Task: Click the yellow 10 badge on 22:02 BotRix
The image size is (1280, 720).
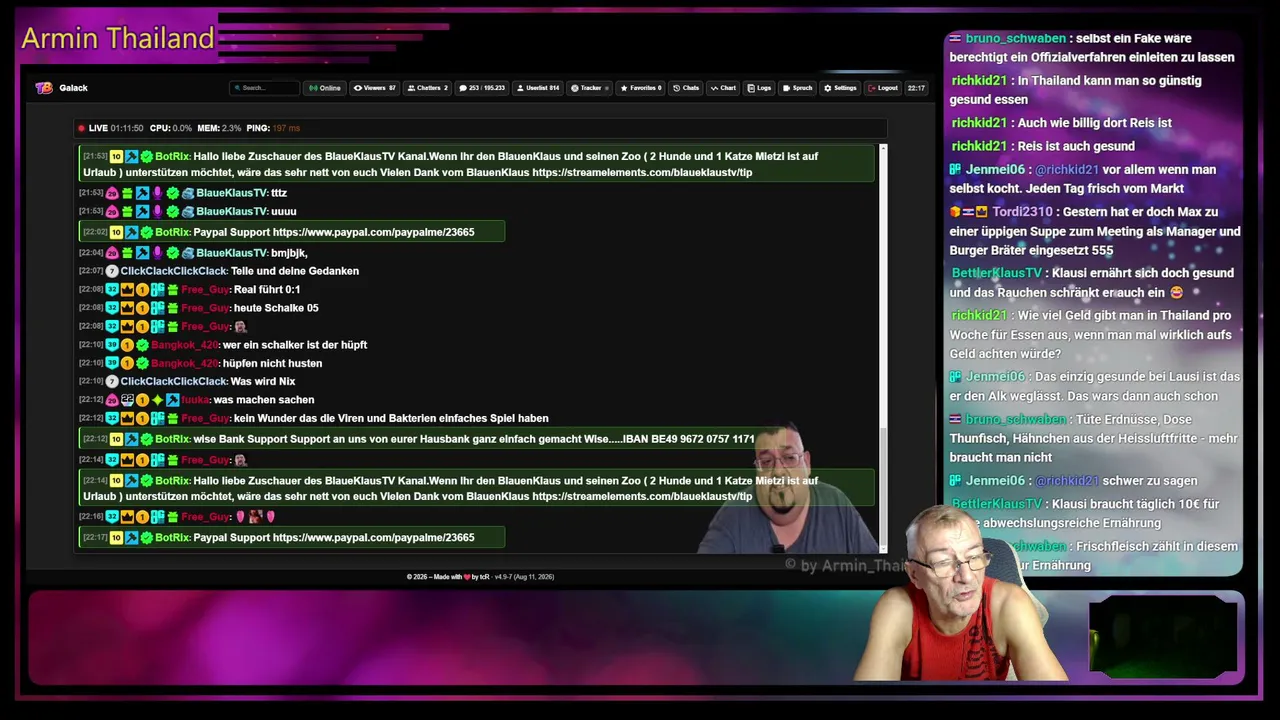Action: click(116, 232)
